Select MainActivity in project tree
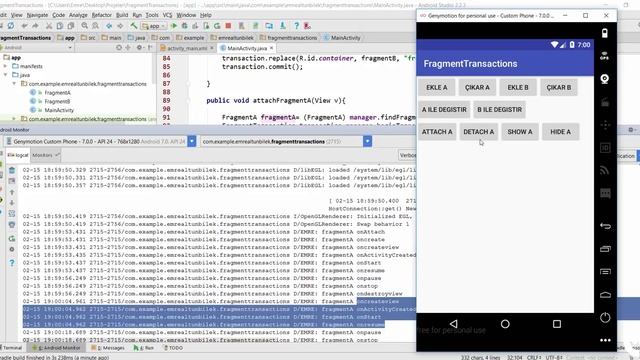The width and height of the screenshot is (640, 360). click(x=59, y=110)
